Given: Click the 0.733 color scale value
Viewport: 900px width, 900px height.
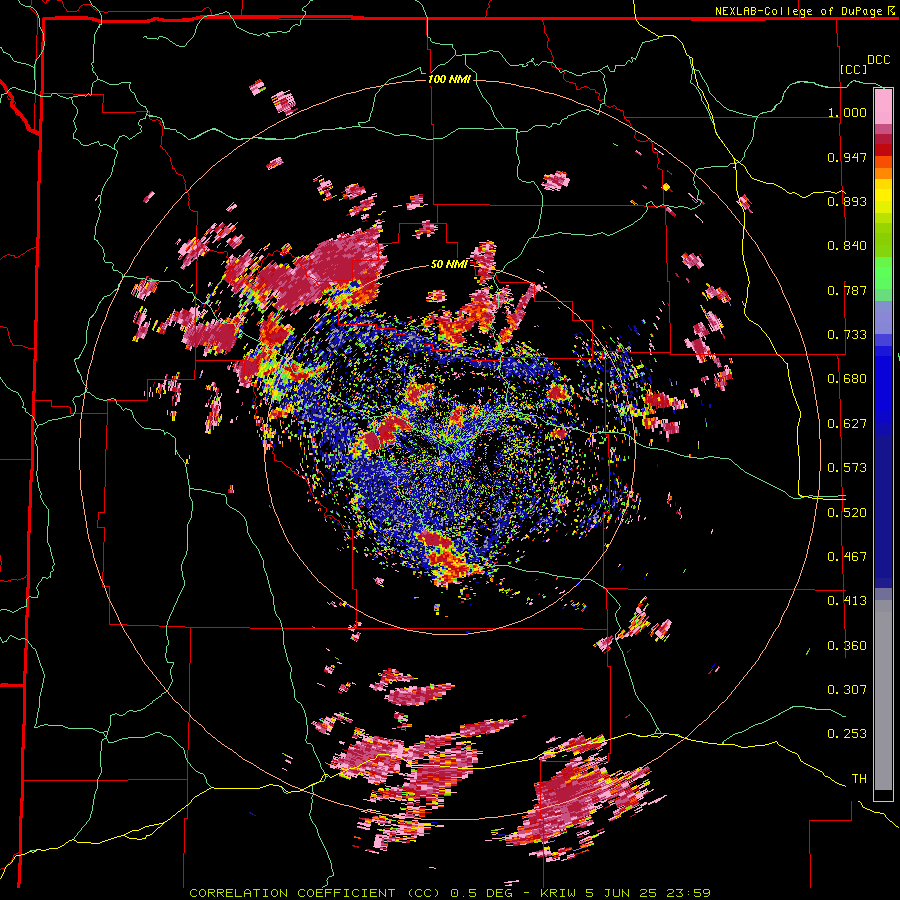Looking at the screenshot, I should pyautogui.click(x=847, y=335).
